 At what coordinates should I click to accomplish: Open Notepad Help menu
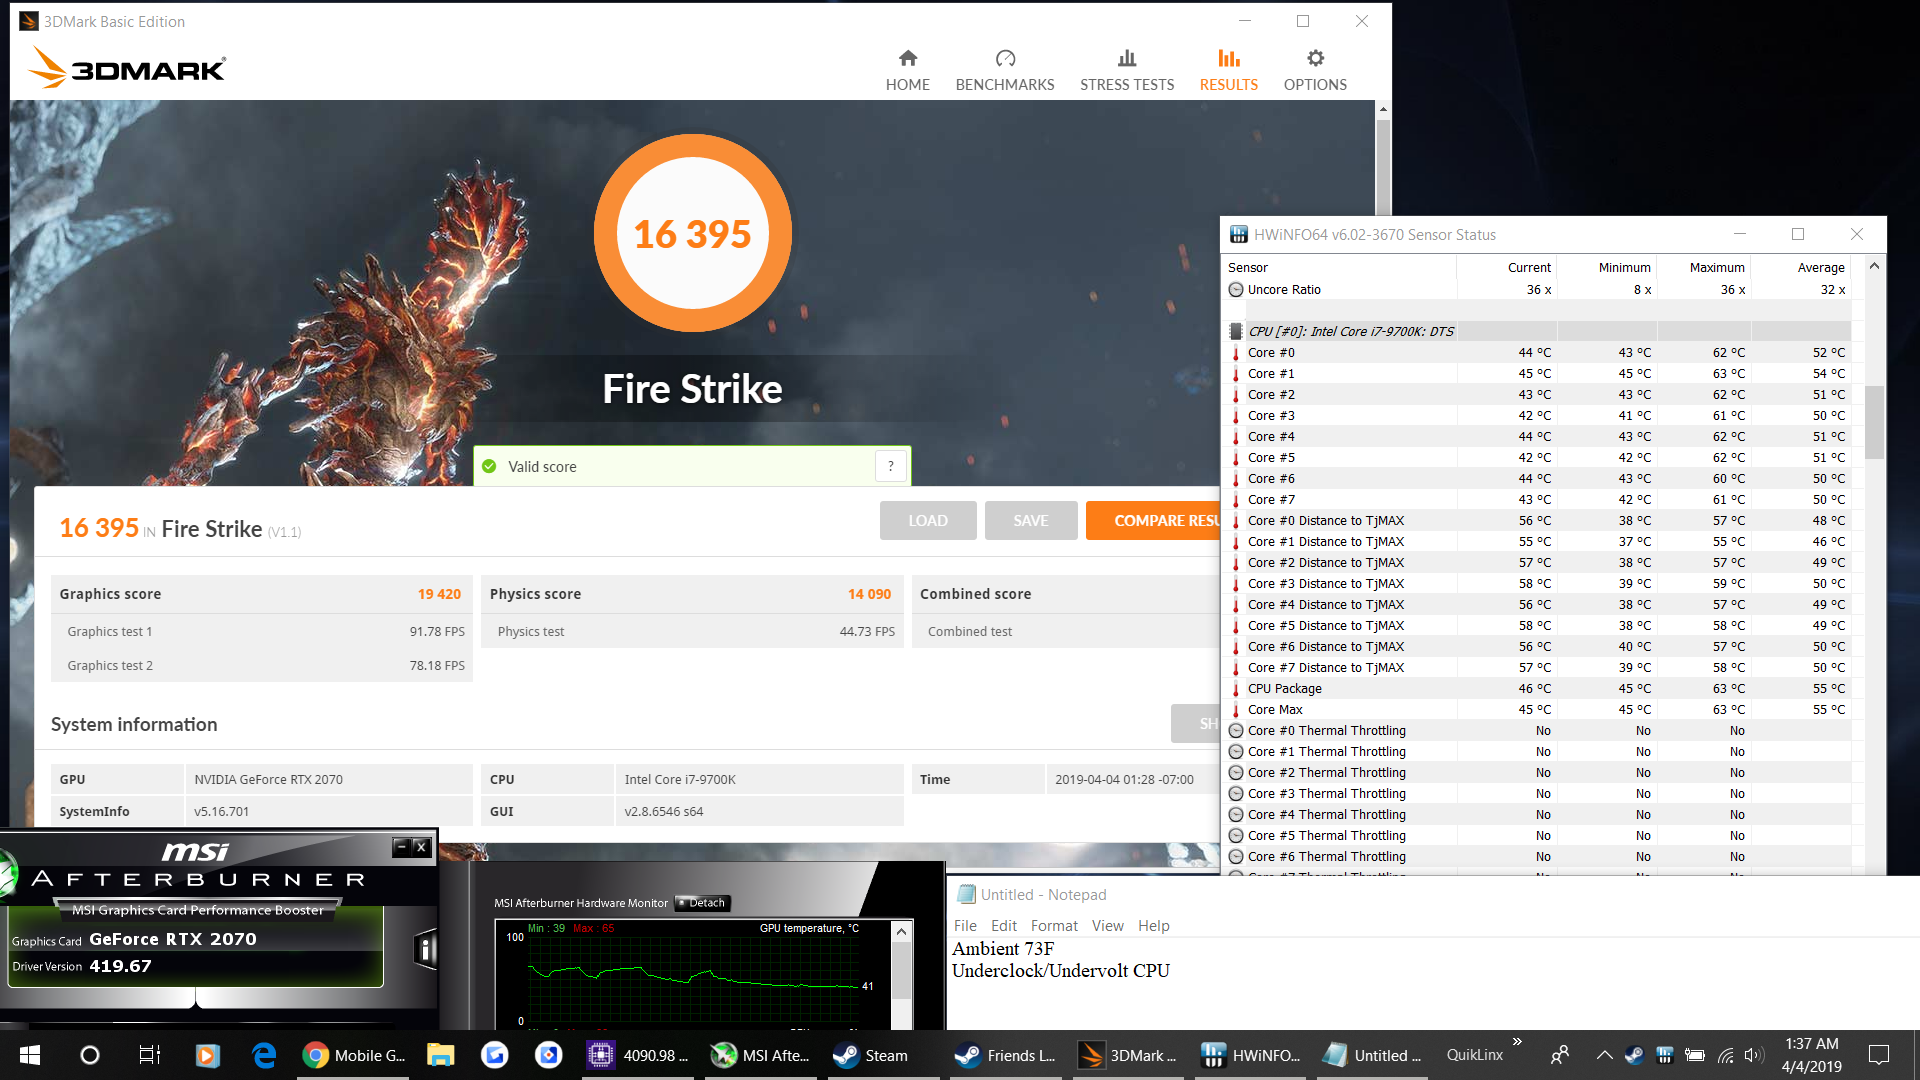point(1153,926)
